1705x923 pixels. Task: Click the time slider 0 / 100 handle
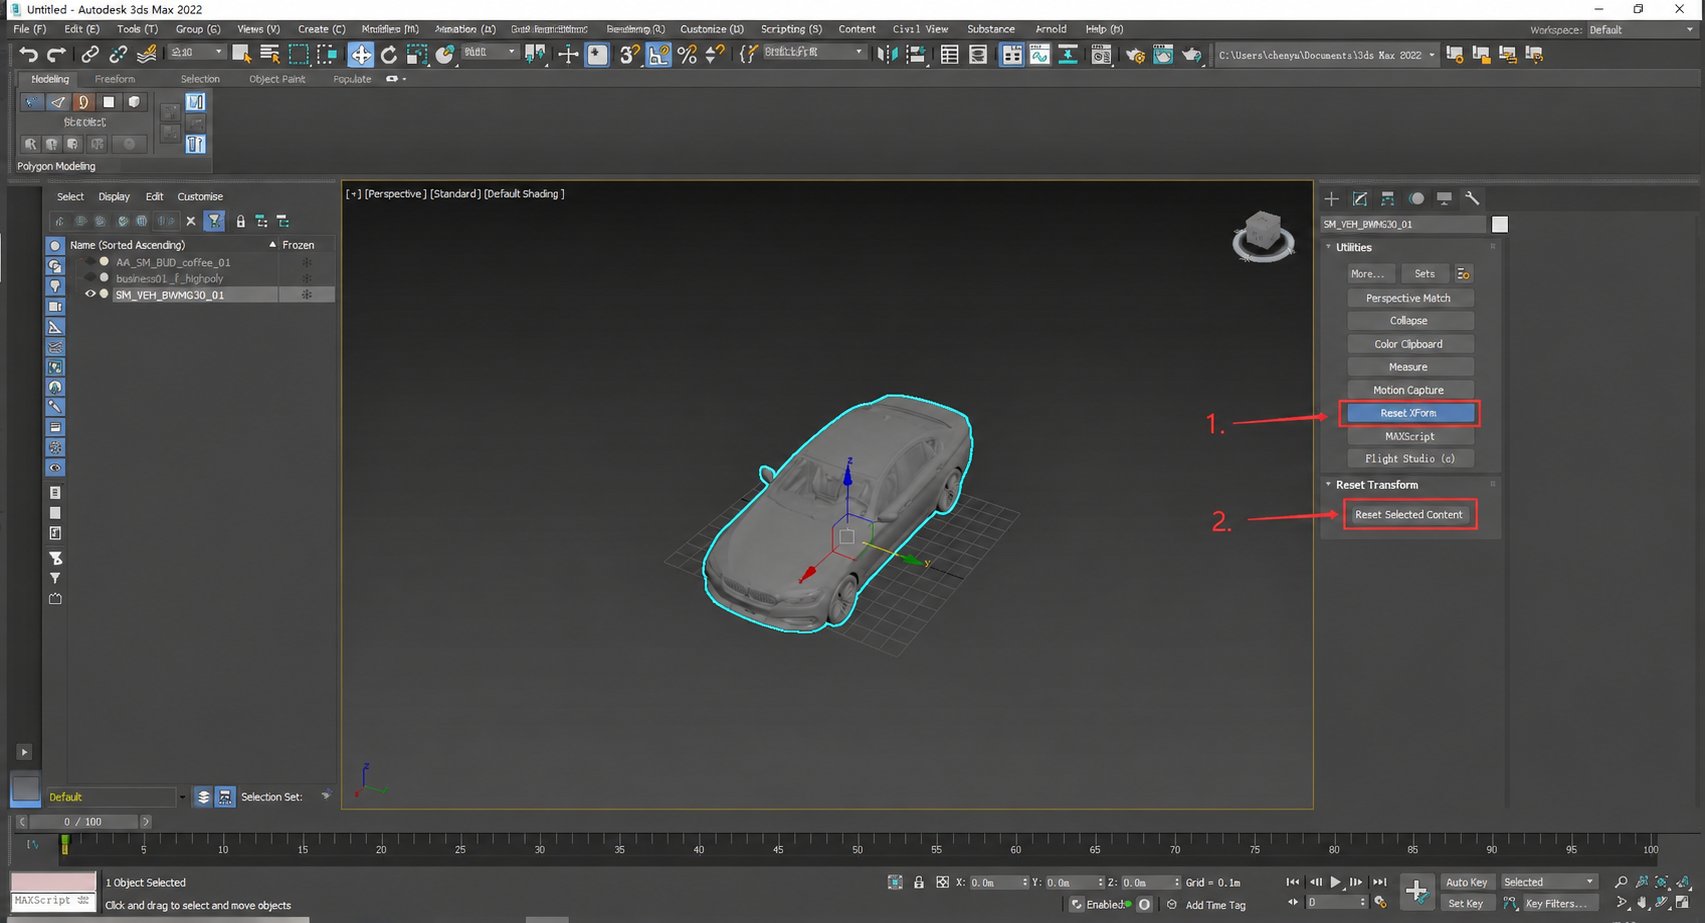pyautogui.click(x=83, y=822)
